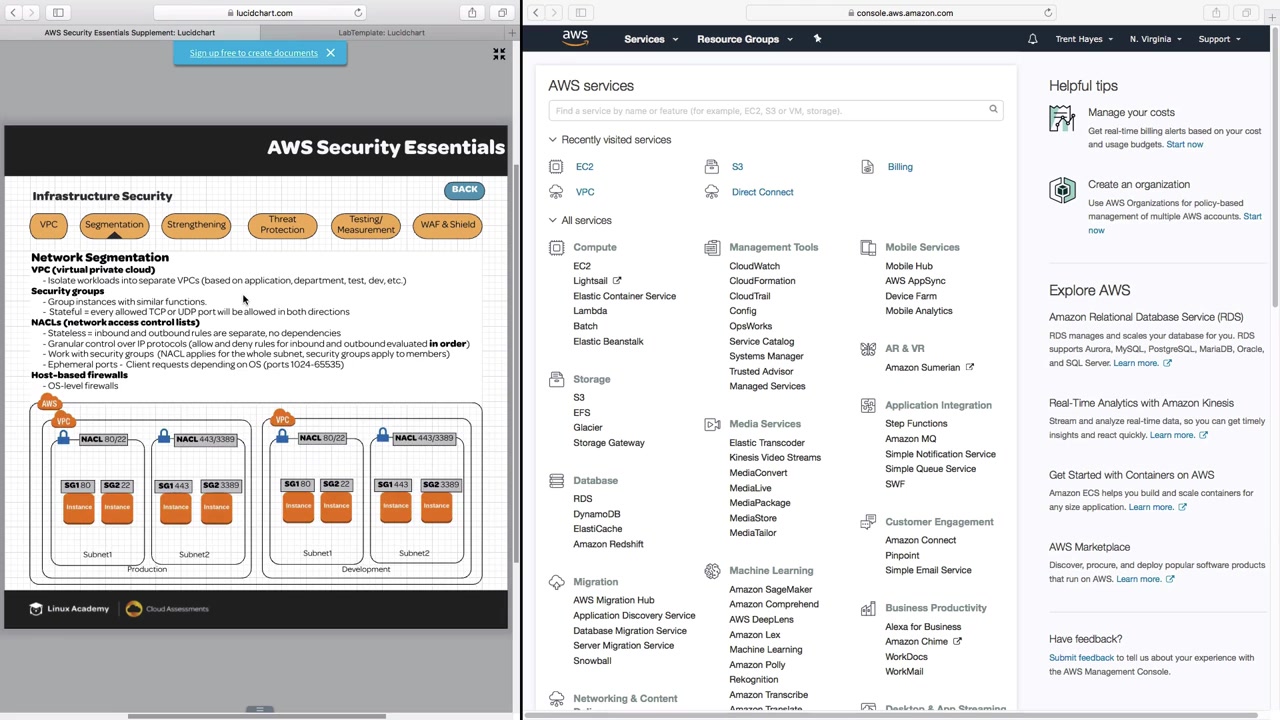Image resolution: width=1280 pixels, height=720 pixels.
Task: Show tab overview in Lucidchart browser window
Action: point(502,13)
